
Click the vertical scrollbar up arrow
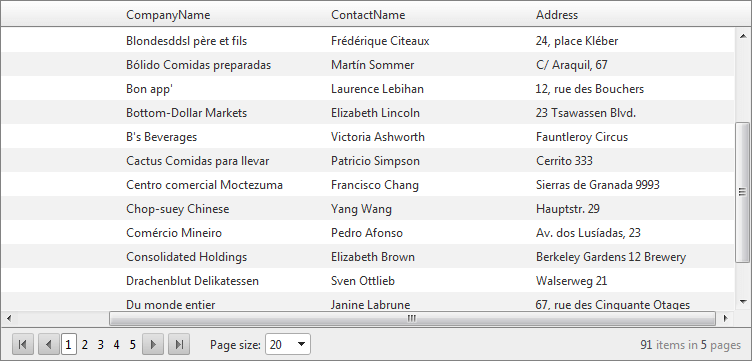pos(743,35)
